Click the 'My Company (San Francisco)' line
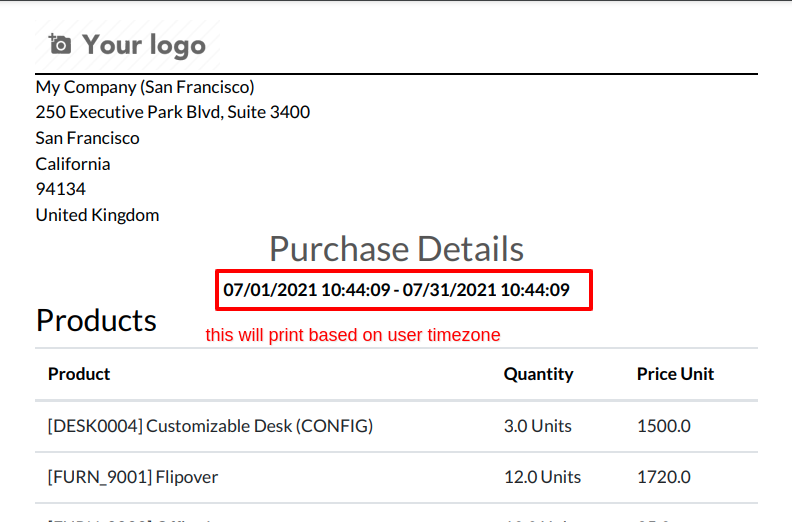Image resolution: width=792 pixels, height=522 pixels. (145, 87)
